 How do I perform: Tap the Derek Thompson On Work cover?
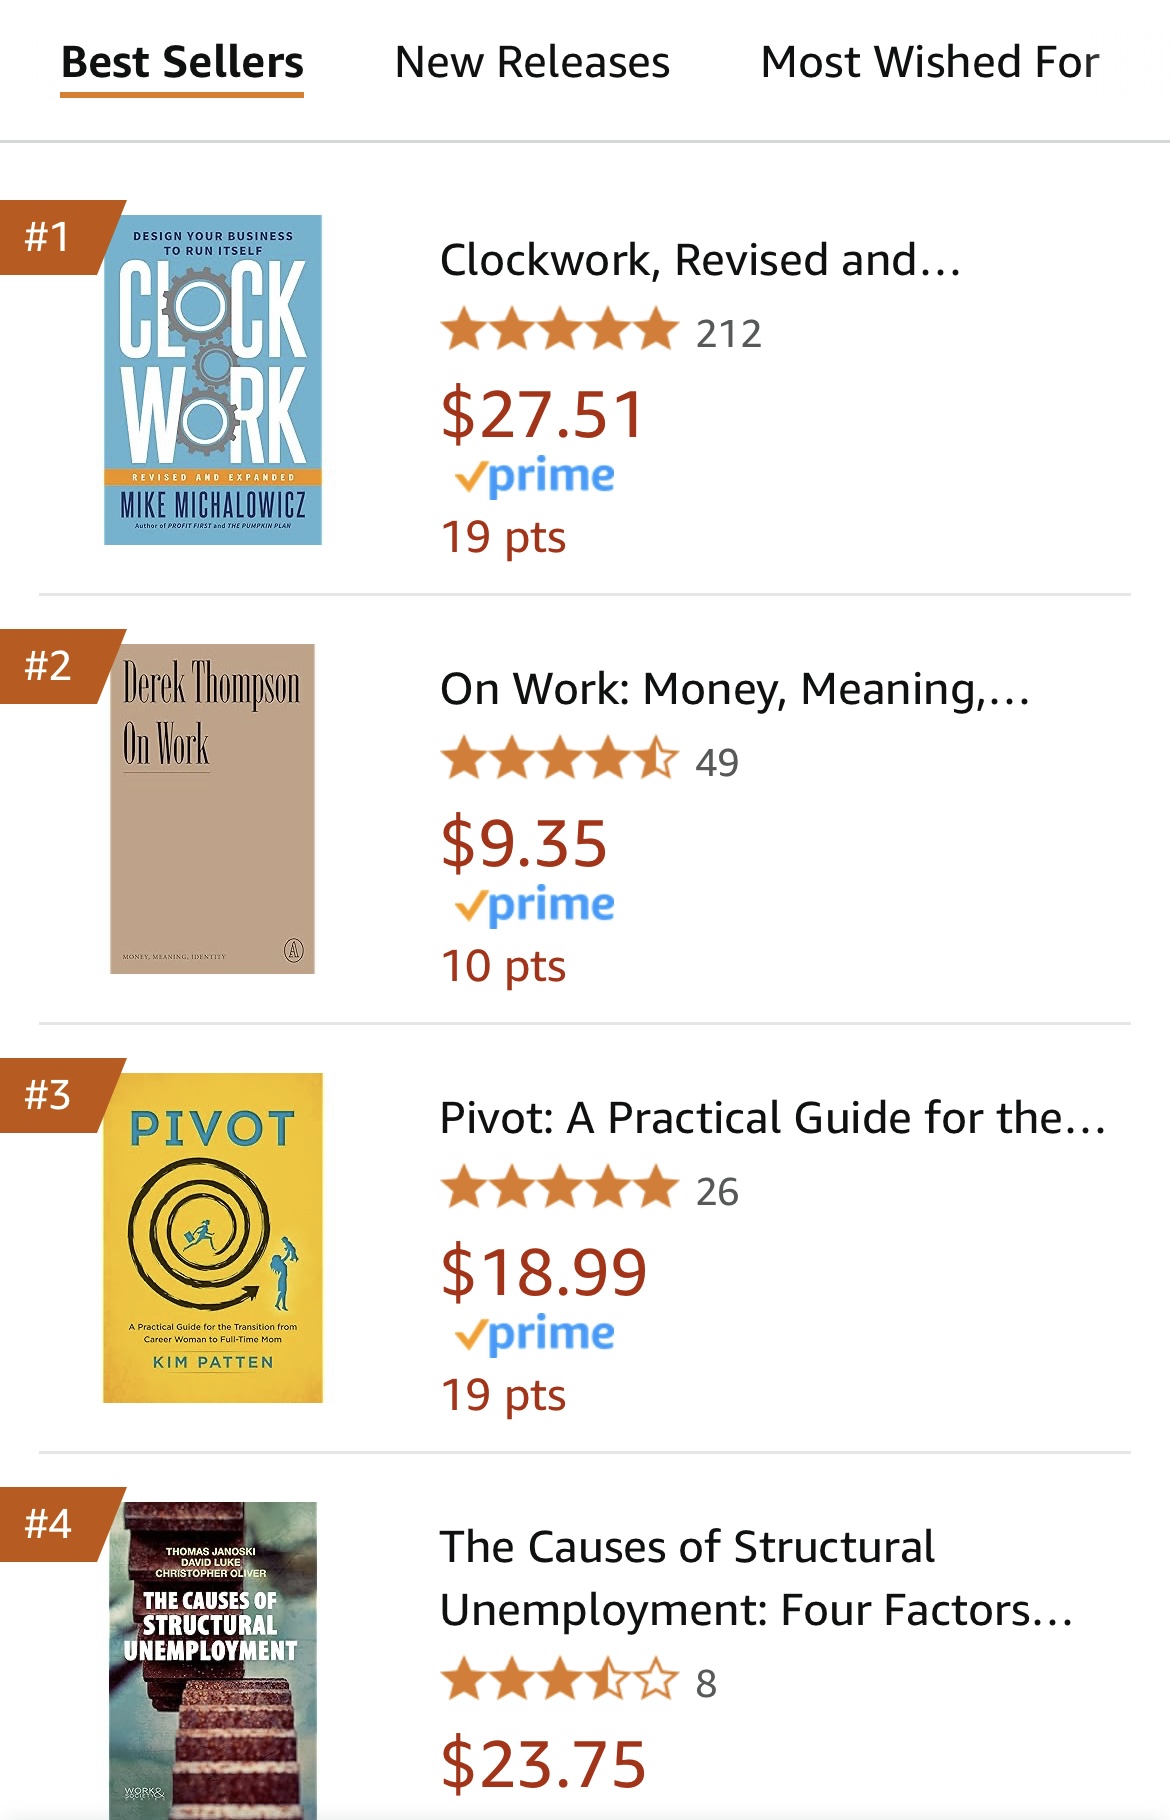click(212, 808)
